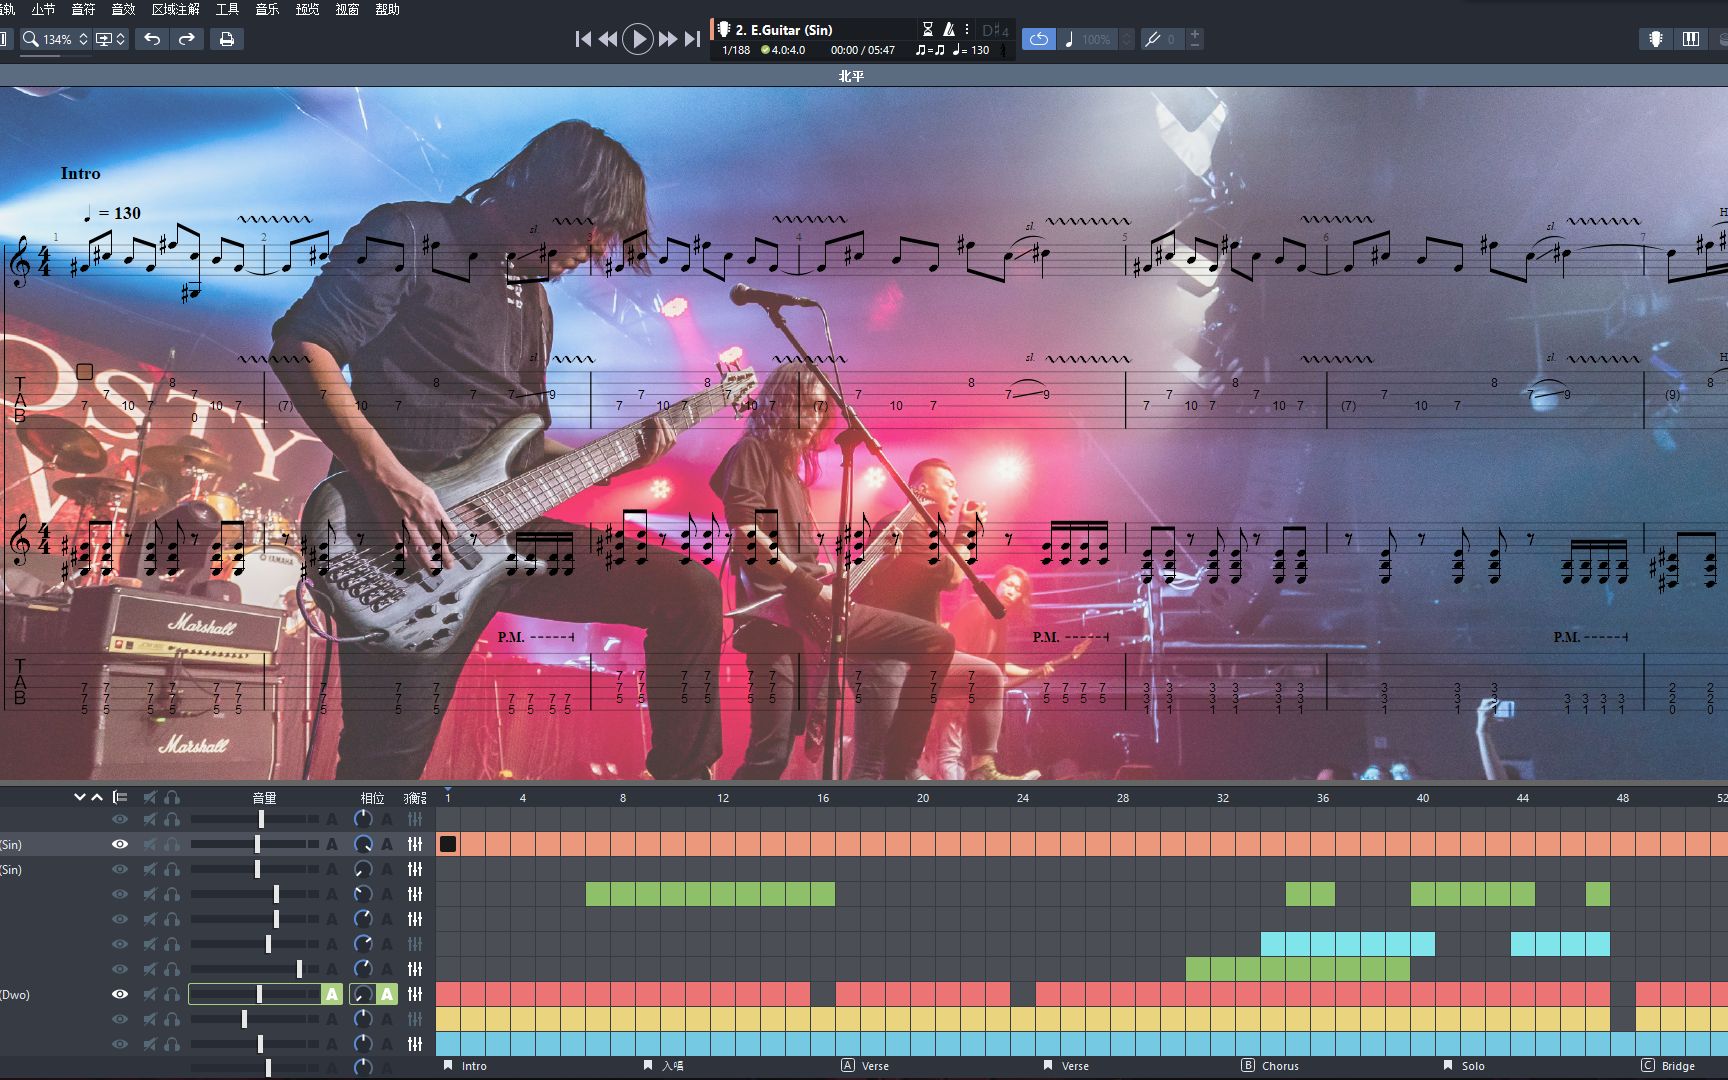The height and width of the screenshot is (1080, 1728).
Task: Open the 区域注解 menu
Action: click(176, 9)
